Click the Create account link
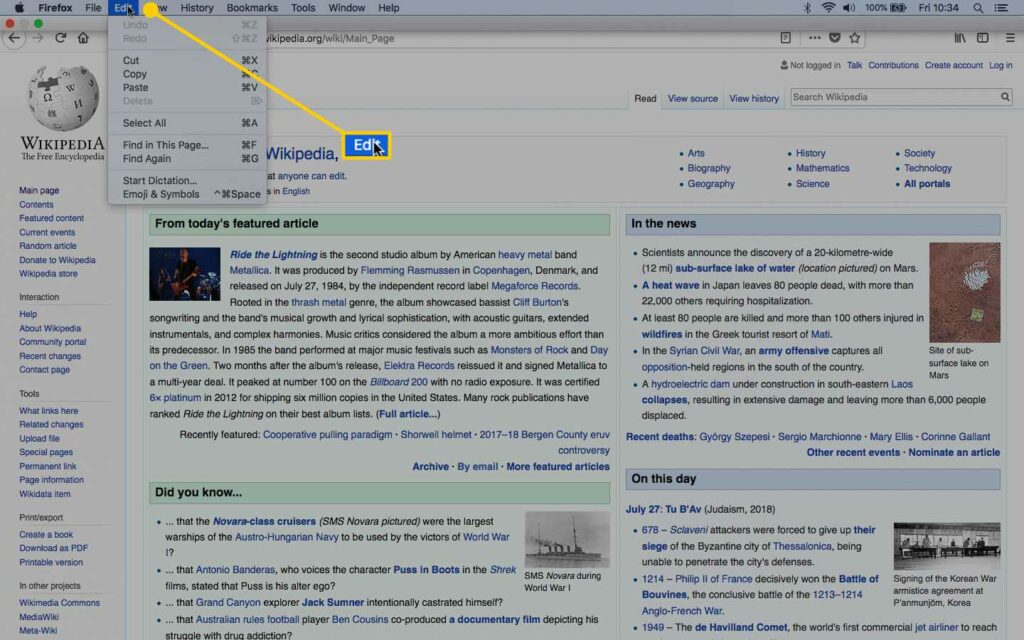 953,65
